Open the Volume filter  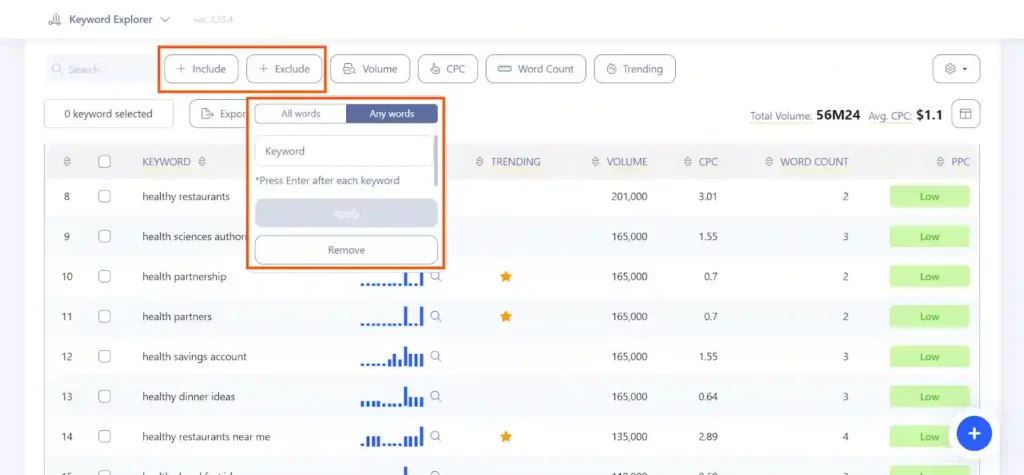click(x=370, y=69)
